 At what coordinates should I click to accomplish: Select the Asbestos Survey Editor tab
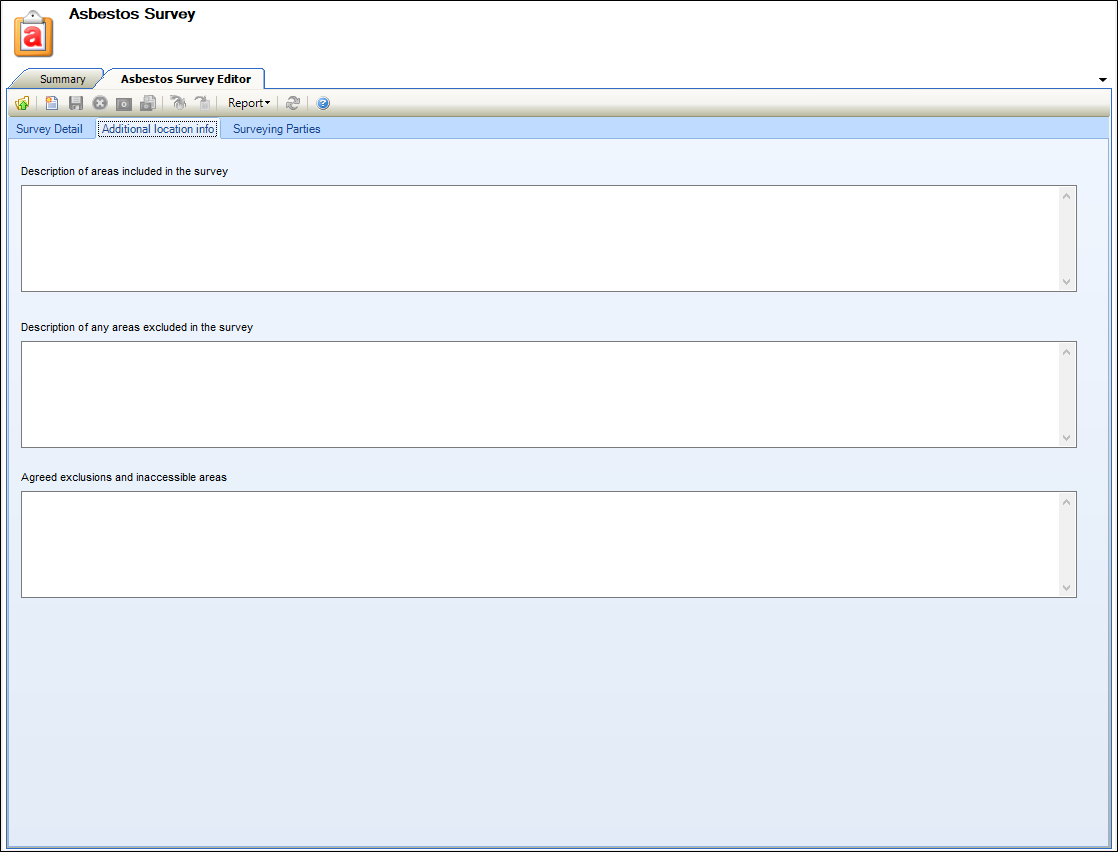pyautogui.click(x=185, y=79)
